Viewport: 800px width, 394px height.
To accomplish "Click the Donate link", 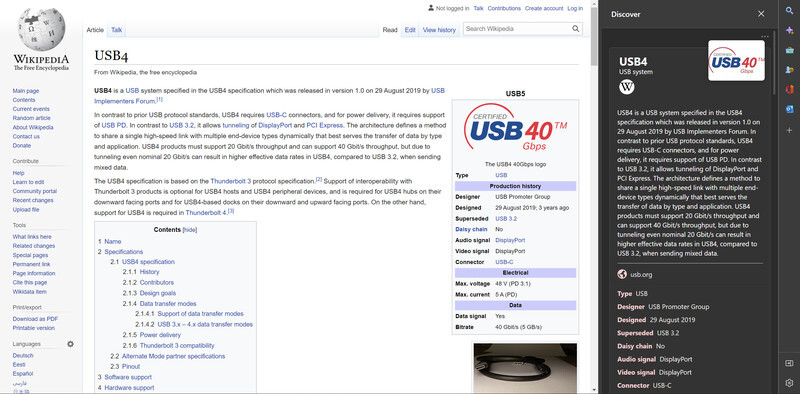I will point(22,145).
